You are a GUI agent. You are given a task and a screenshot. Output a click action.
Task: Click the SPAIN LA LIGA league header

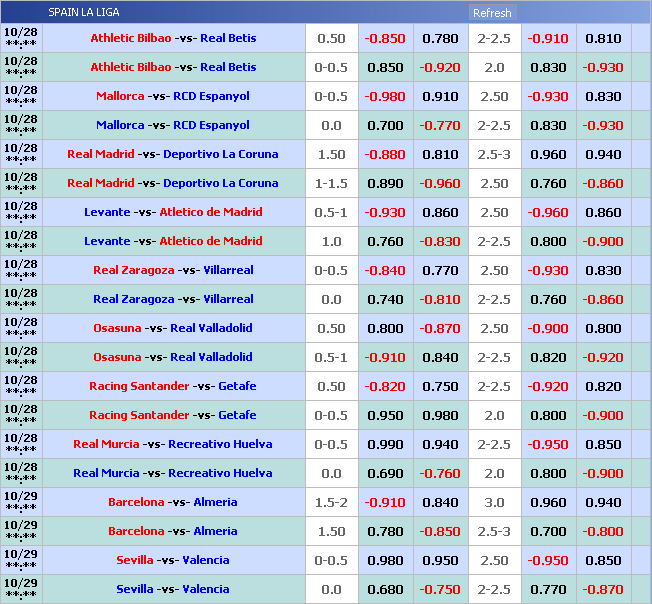pyautogui.click(x=83, y=13)
